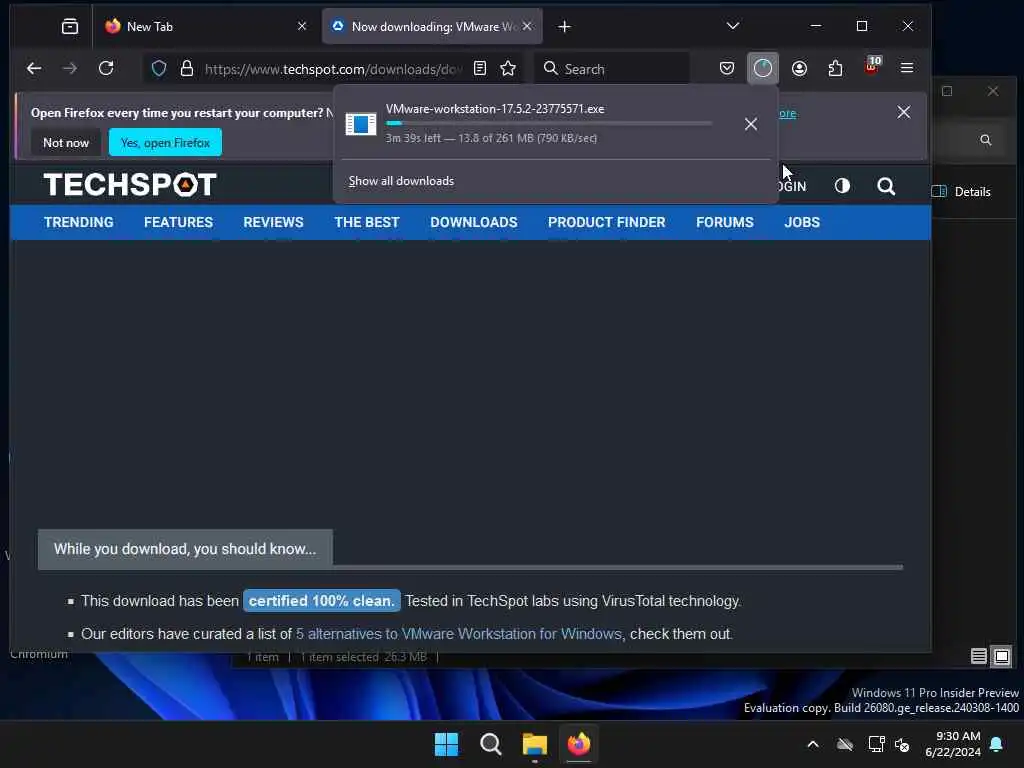Screen dimensions: 1024x768
Task: Click the TechSpot logo
Action: [x=130, y=184]
